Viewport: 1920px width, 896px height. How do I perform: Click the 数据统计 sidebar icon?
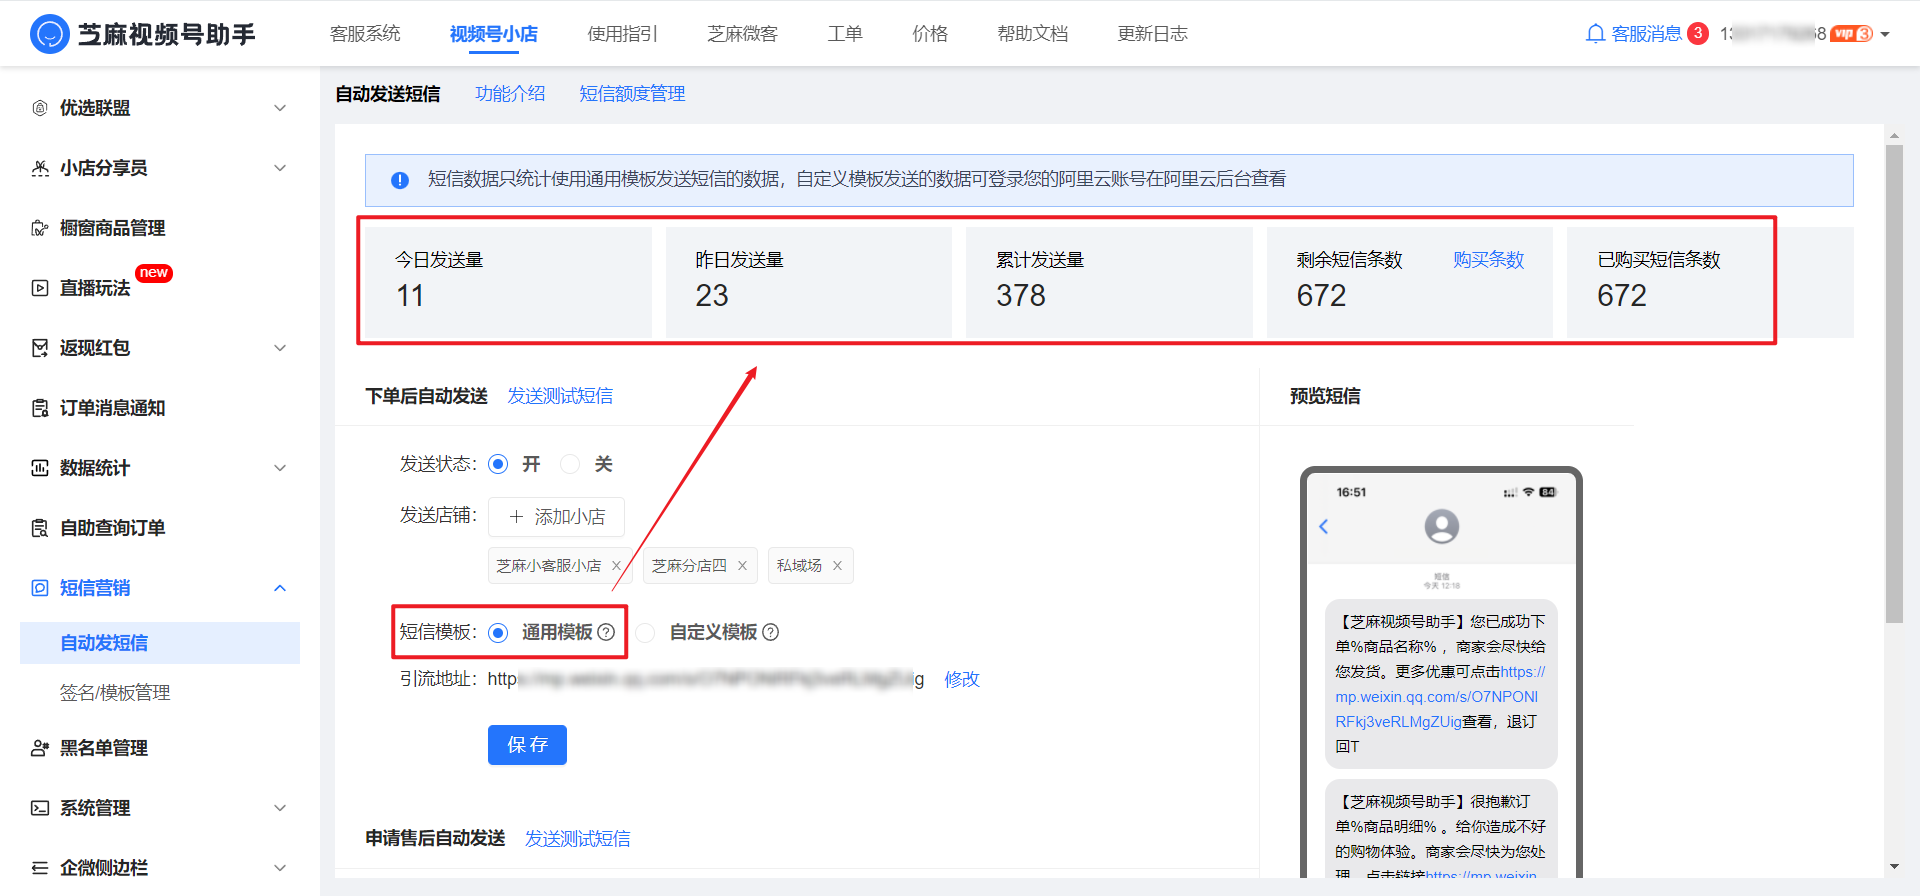pos(40,468)
